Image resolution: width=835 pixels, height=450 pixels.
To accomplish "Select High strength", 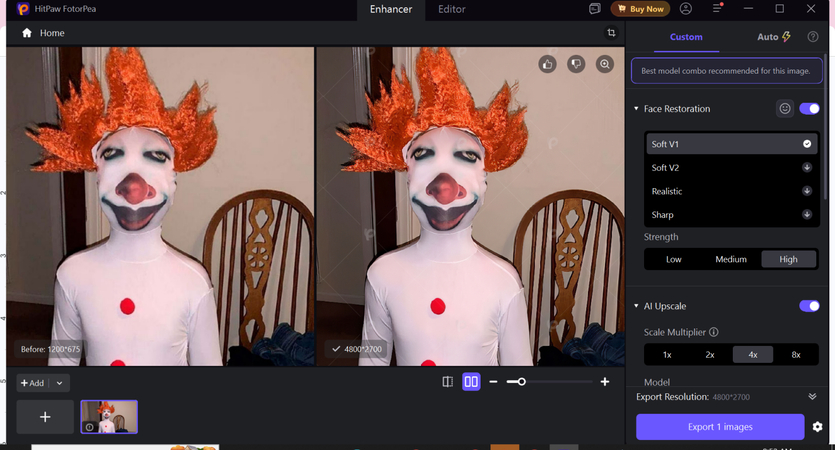I will tap(789, 259).
